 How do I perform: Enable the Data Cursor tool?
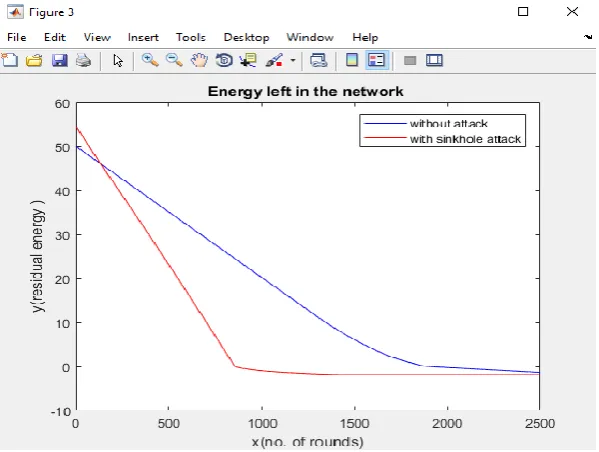248,60
